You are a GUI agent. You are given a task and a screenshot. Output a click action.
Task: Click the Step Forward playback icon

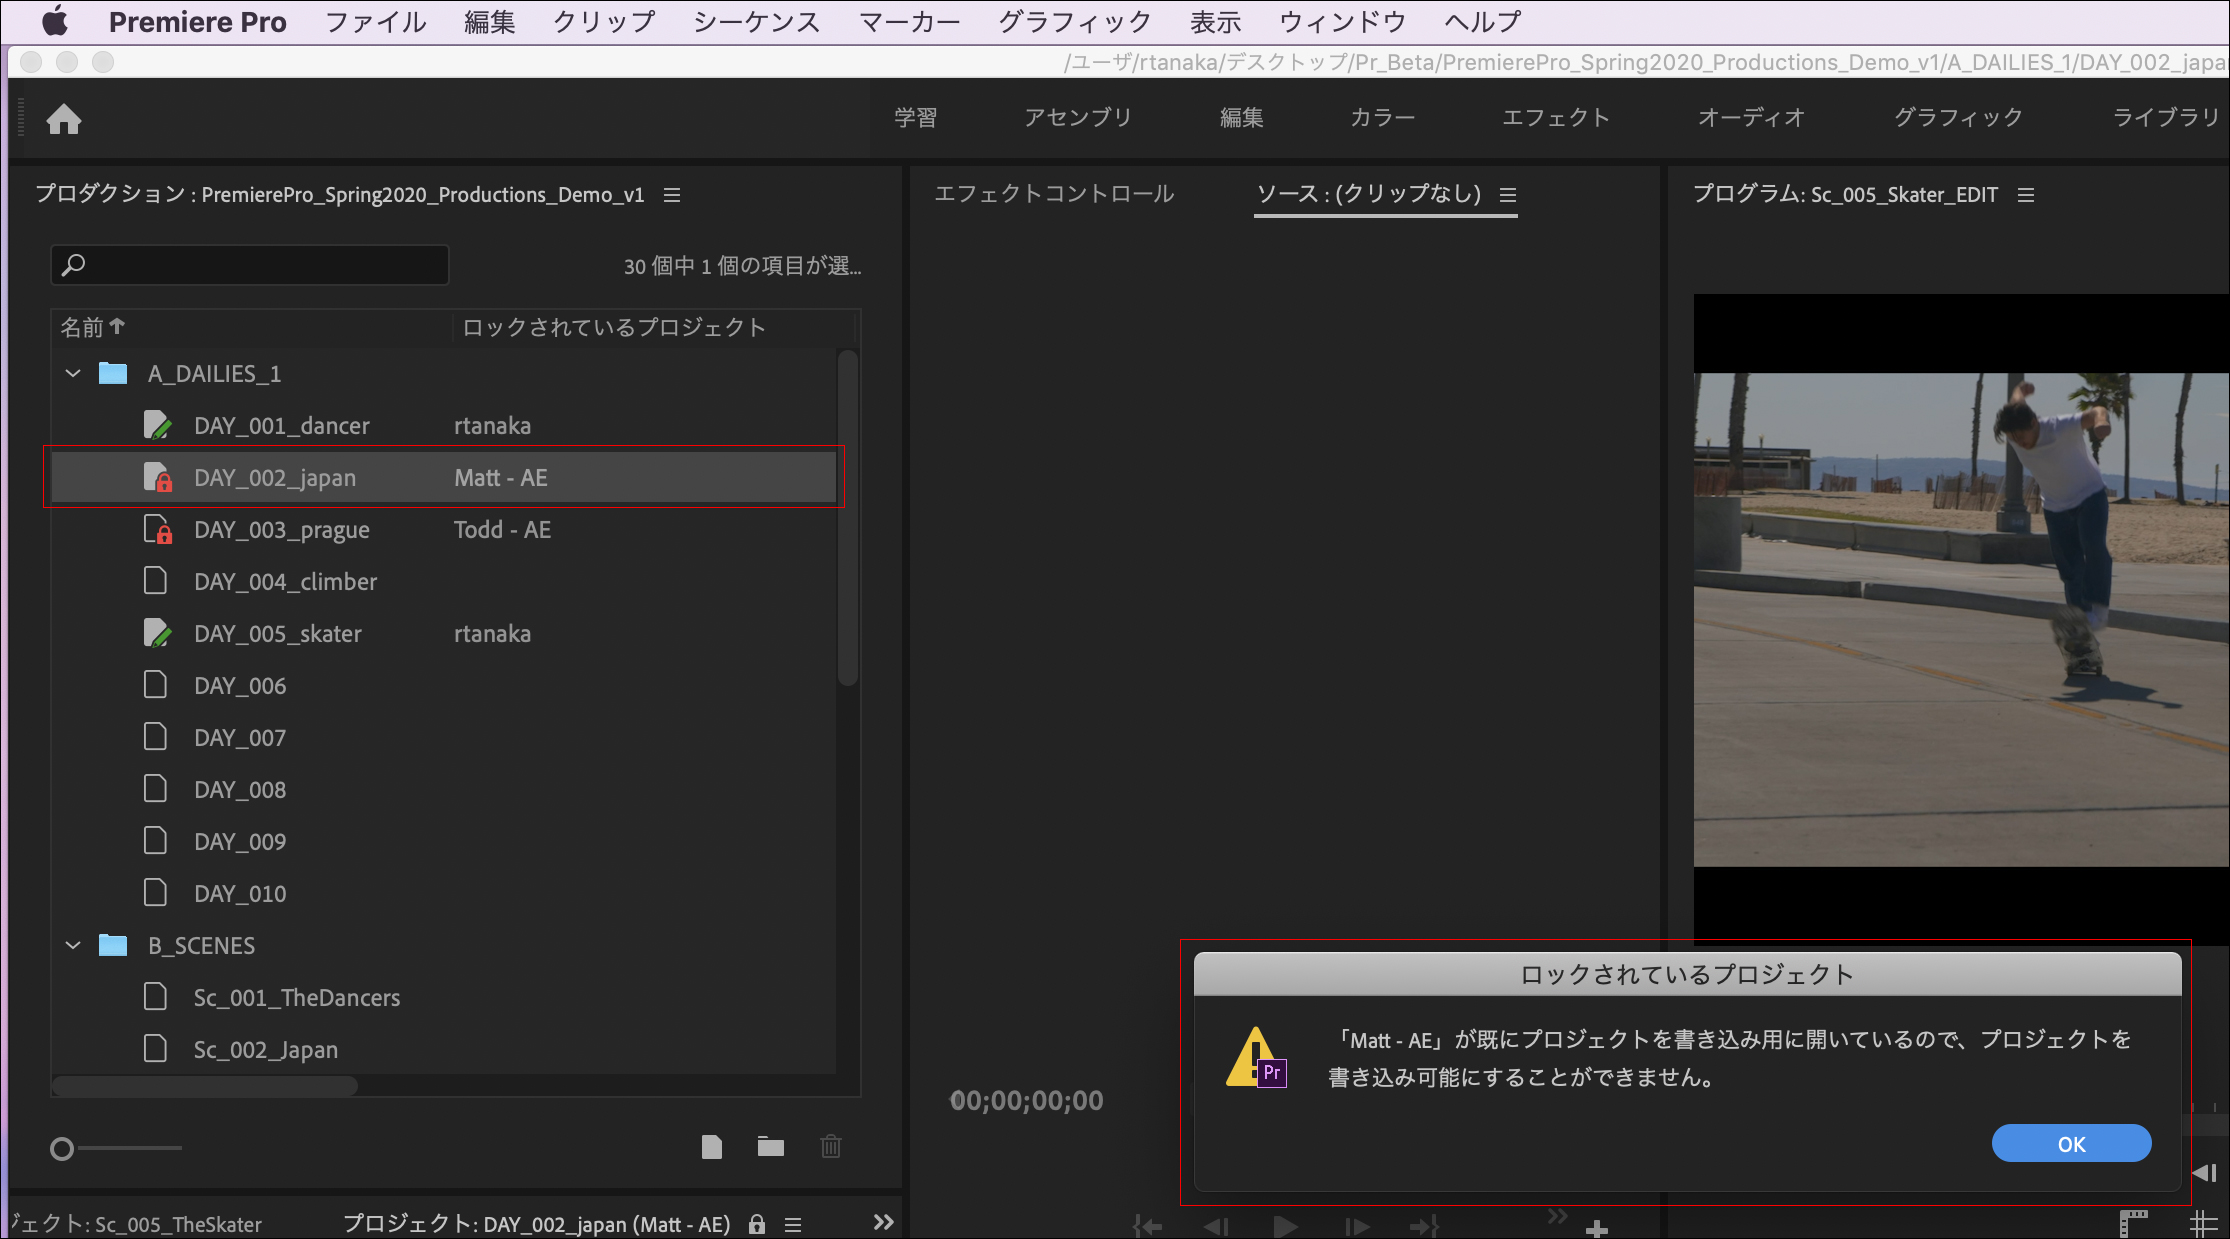pos(1356,1225)
